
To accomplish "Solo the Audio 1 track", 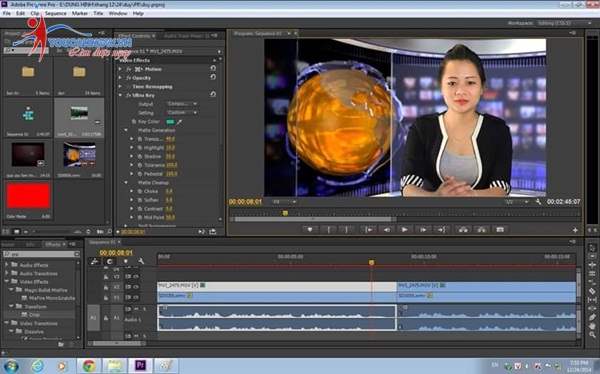I will pos(145,309).
